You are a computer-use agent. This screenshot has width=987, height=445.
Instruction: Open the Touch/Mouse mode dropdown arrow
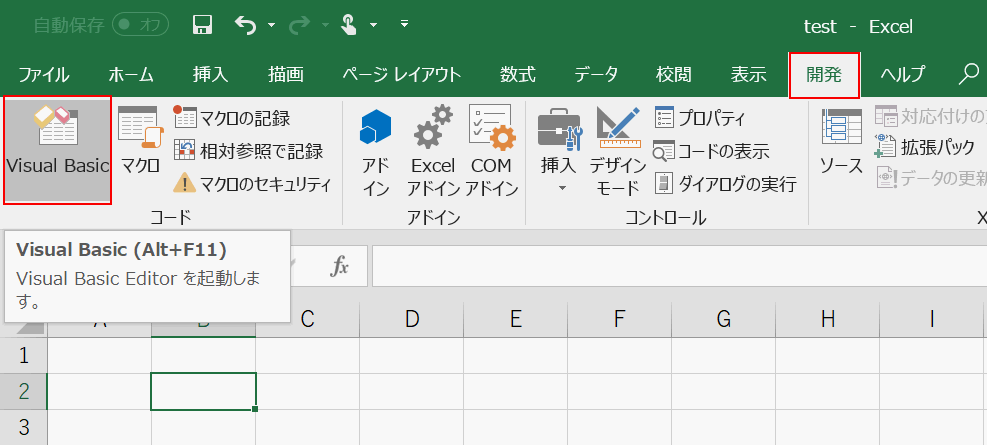(373, 25)
